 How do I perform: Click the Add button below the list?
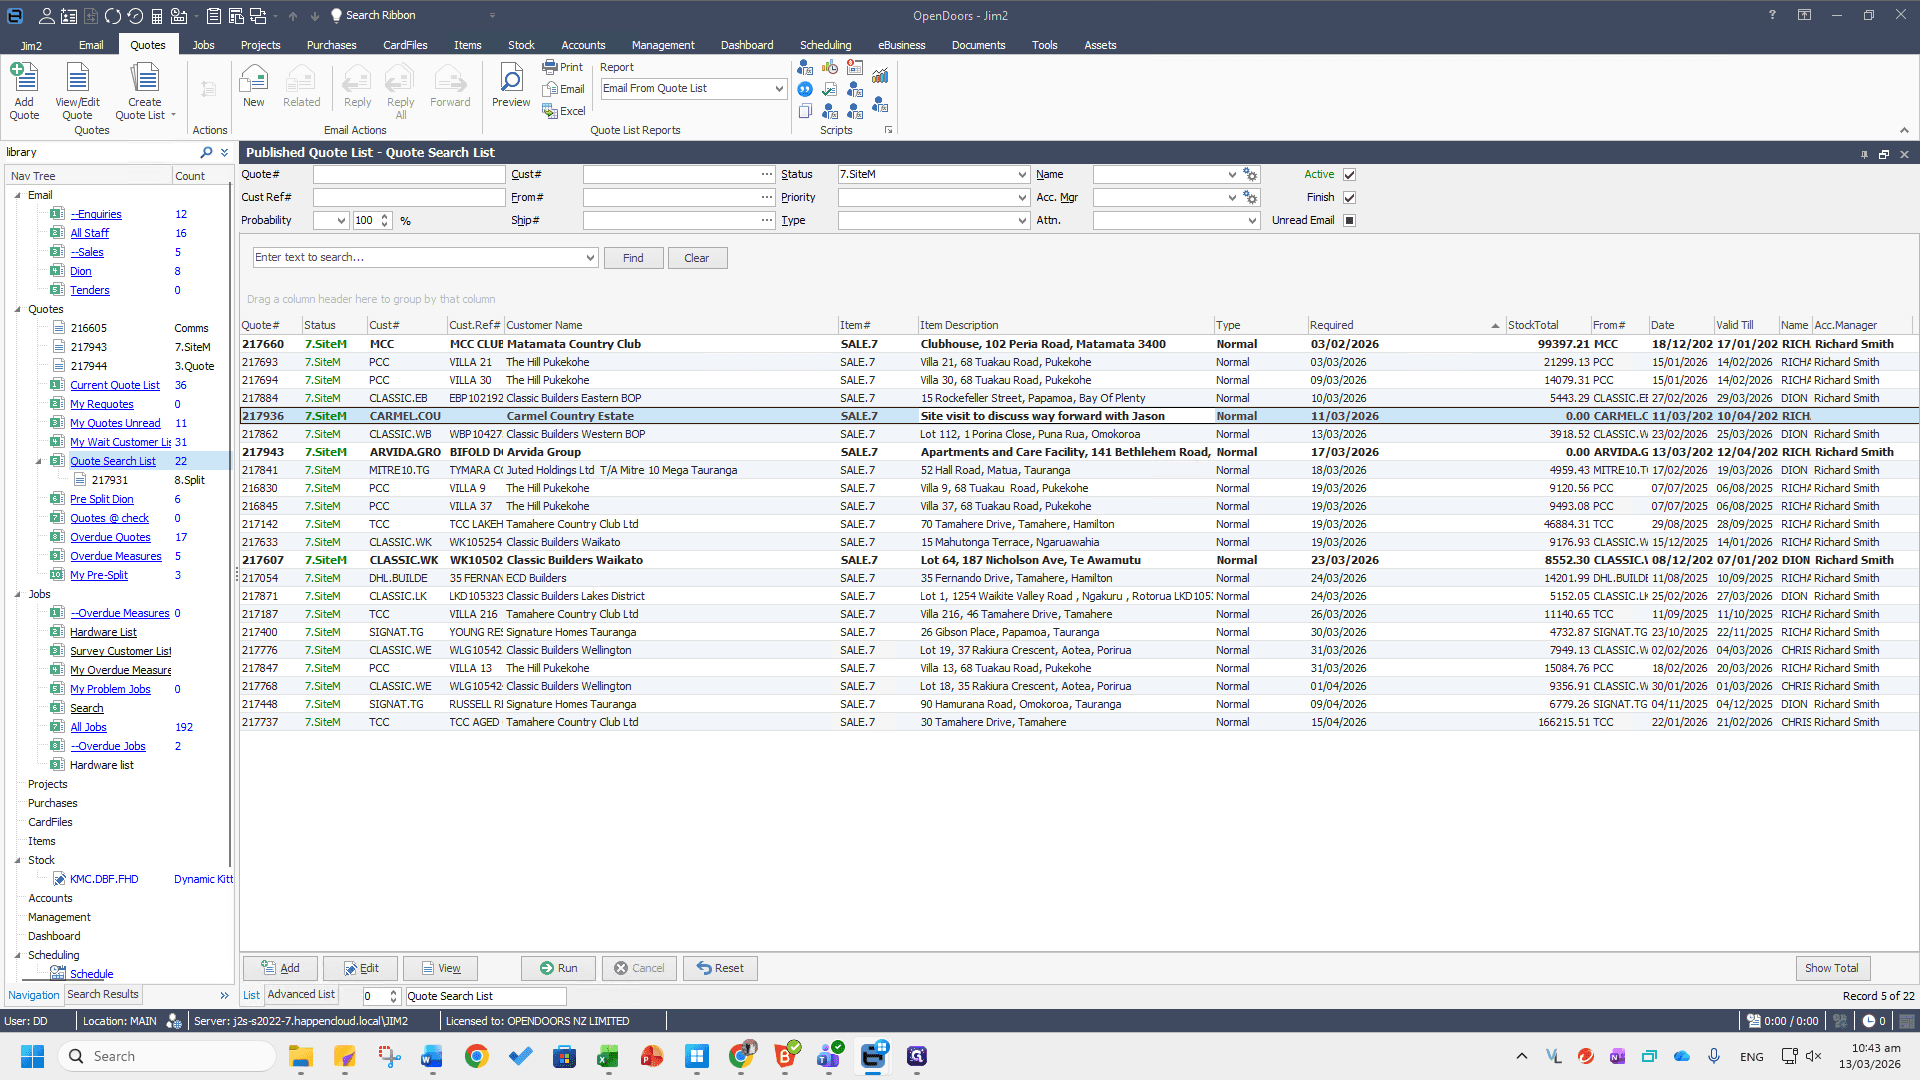pyautogui.click(x=280, y=968)
